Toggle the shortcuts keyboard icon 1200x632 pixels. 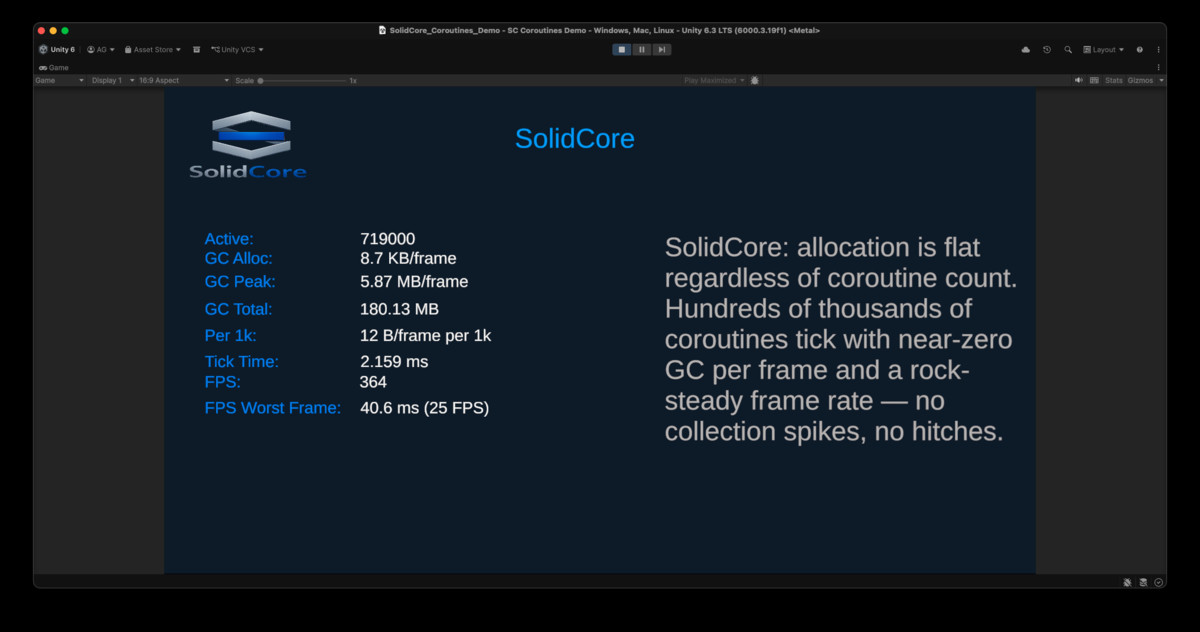[1094, 80]
